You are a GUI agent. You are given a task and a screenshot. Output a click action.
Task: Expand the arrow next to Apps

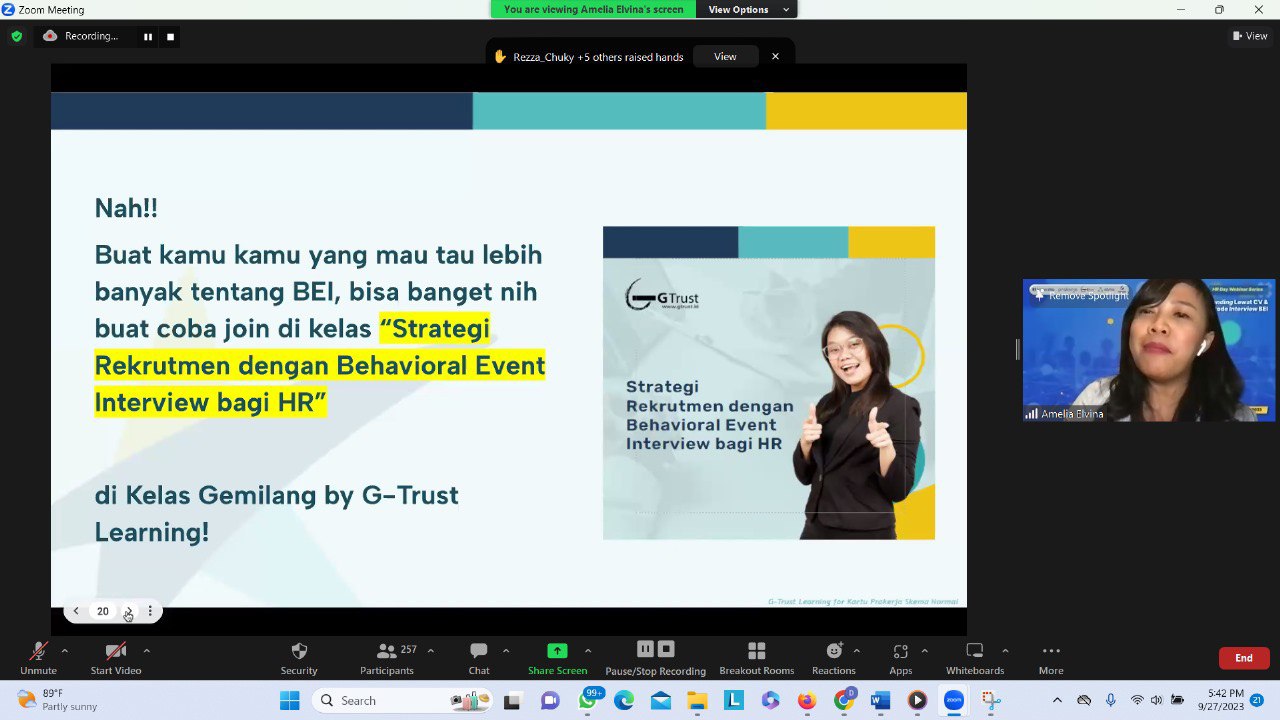pos(924,651)
